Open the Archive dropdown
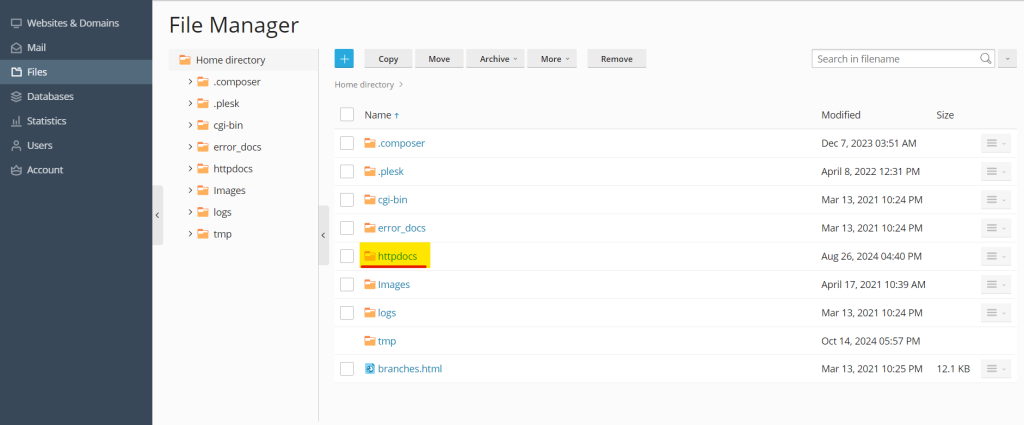This screenshot has height=425, width=1024. (495, 59)
